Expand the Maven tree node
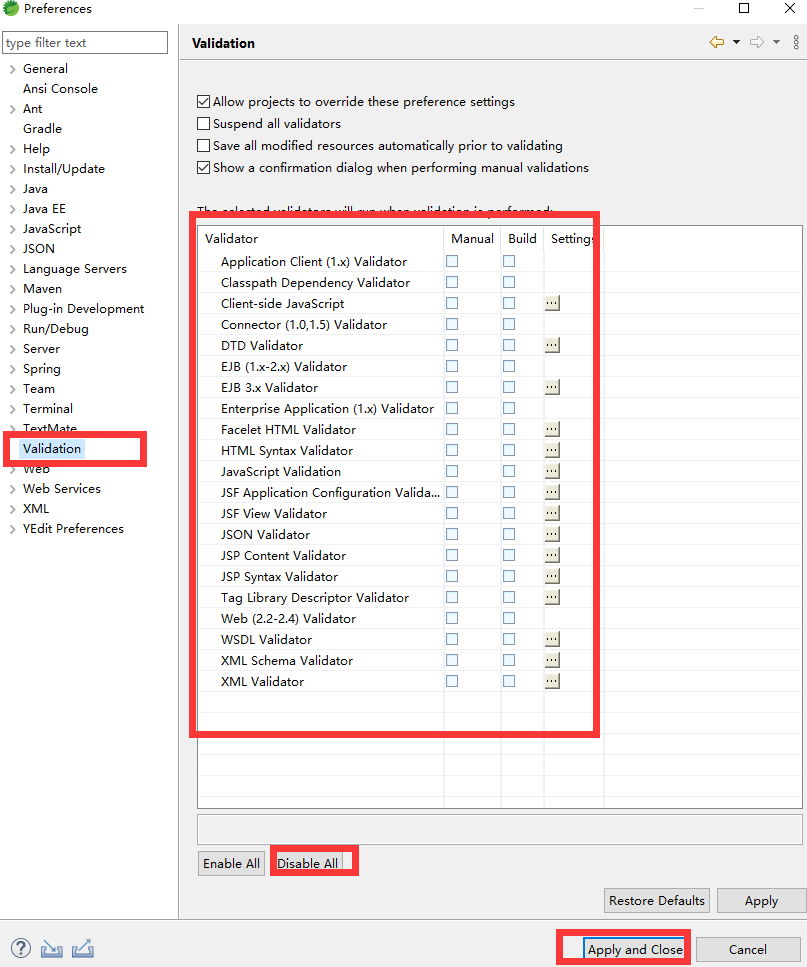The width and height of the screenshot is (807, 967). tap(12, 288)
